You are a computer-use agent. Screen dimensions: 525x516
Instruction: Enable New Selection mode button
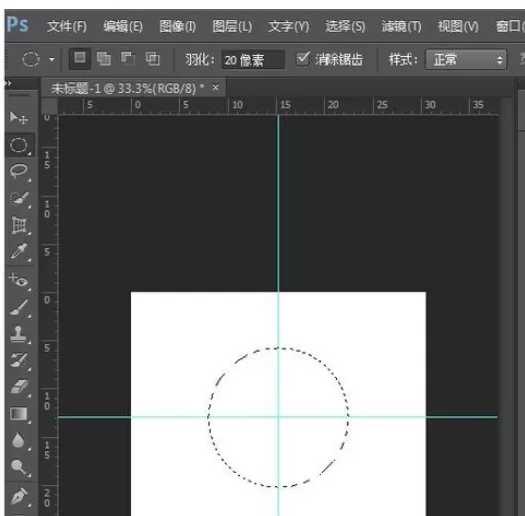80,59
